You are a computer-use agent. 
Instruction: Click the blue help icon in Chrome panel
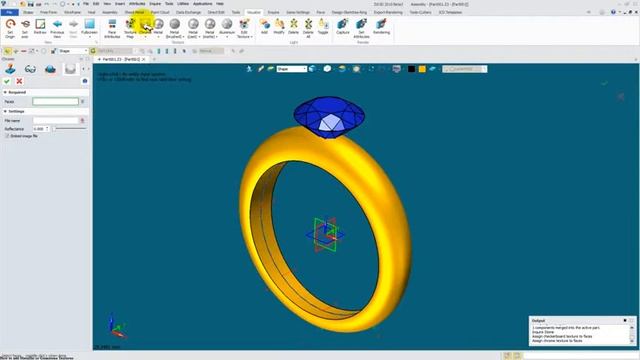point(84,81)
